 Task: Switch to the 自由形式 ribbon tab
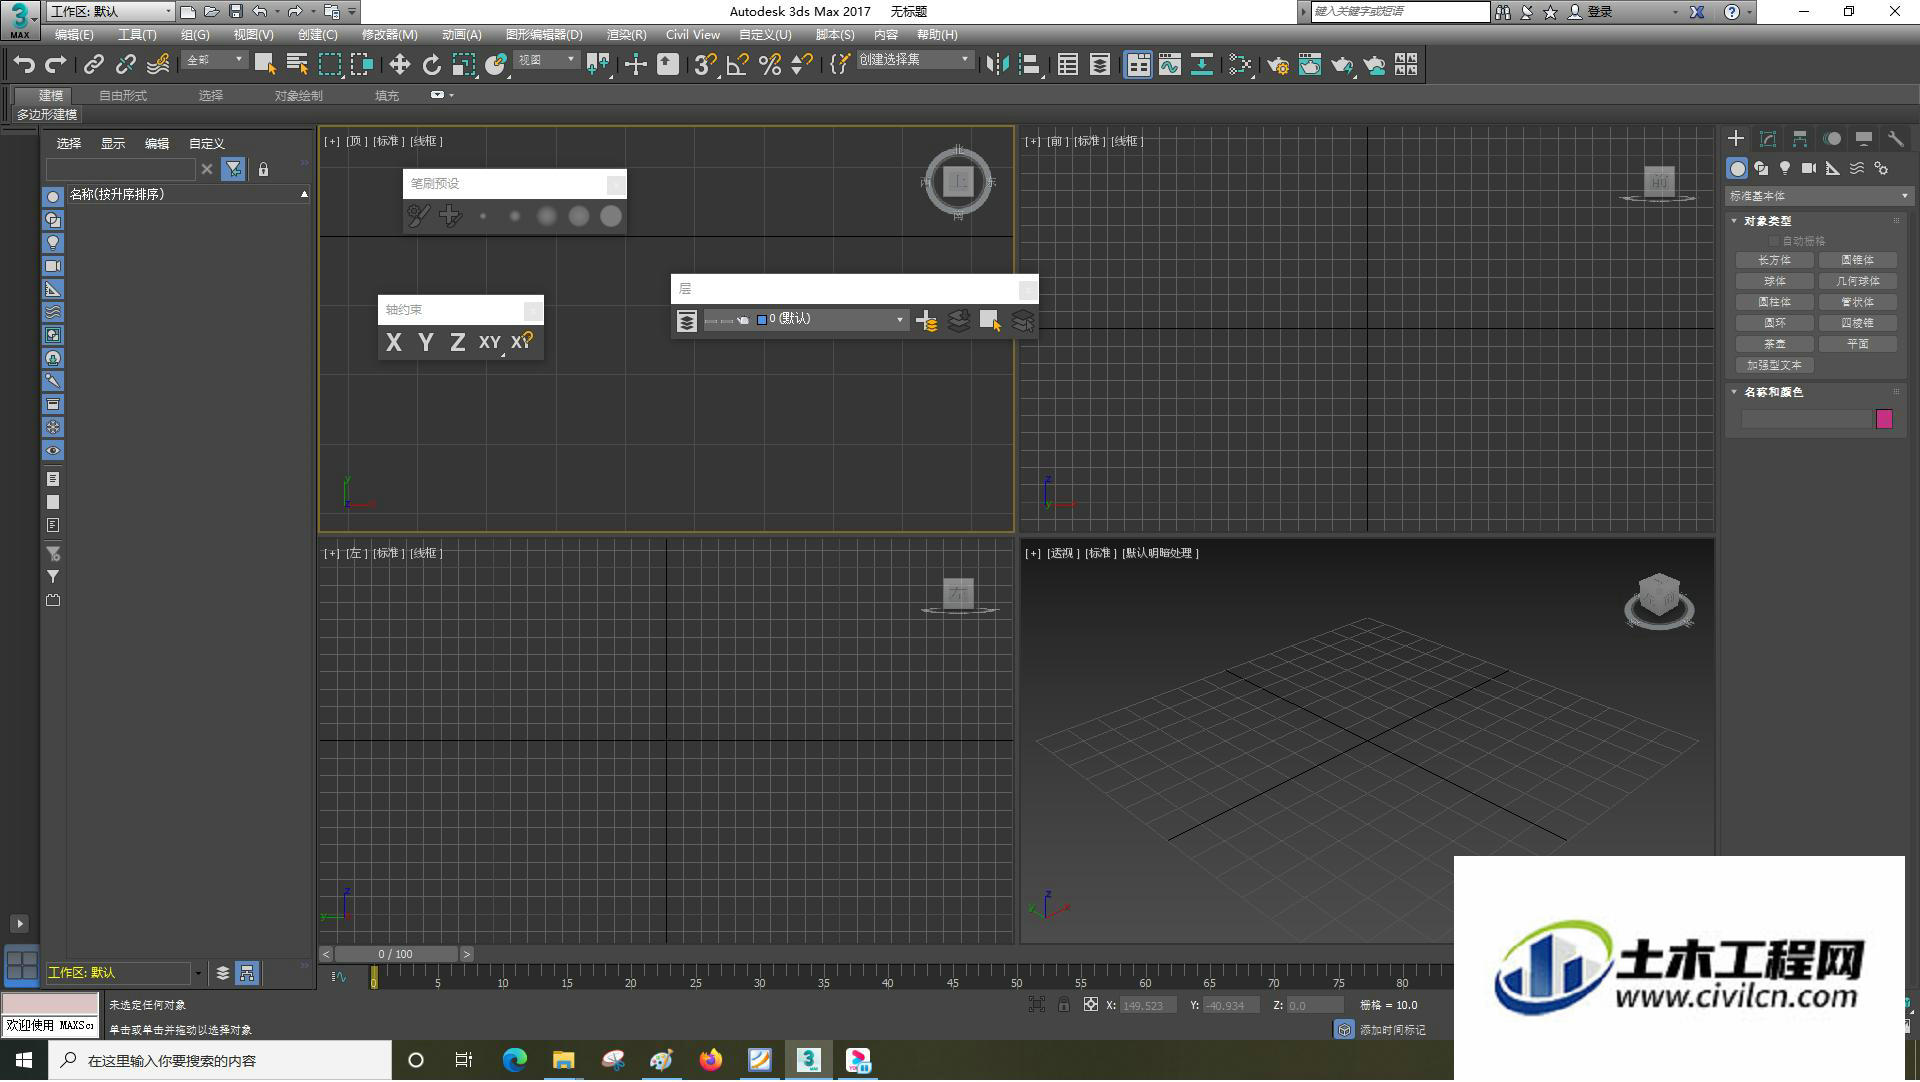(x=123, y=96)
